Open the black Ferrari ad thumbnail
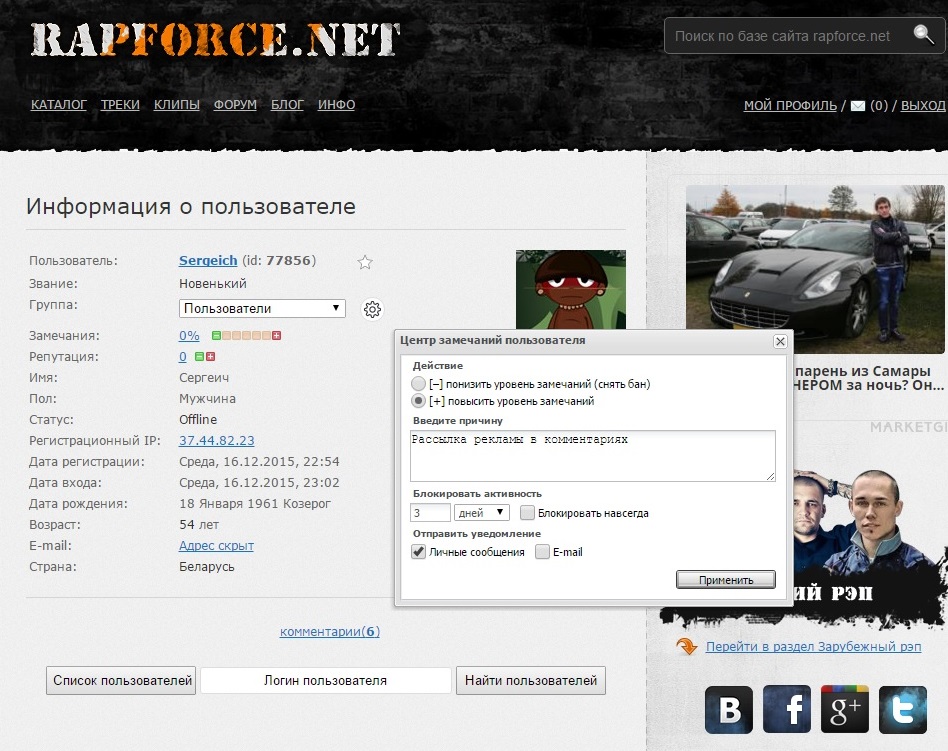 815,269
